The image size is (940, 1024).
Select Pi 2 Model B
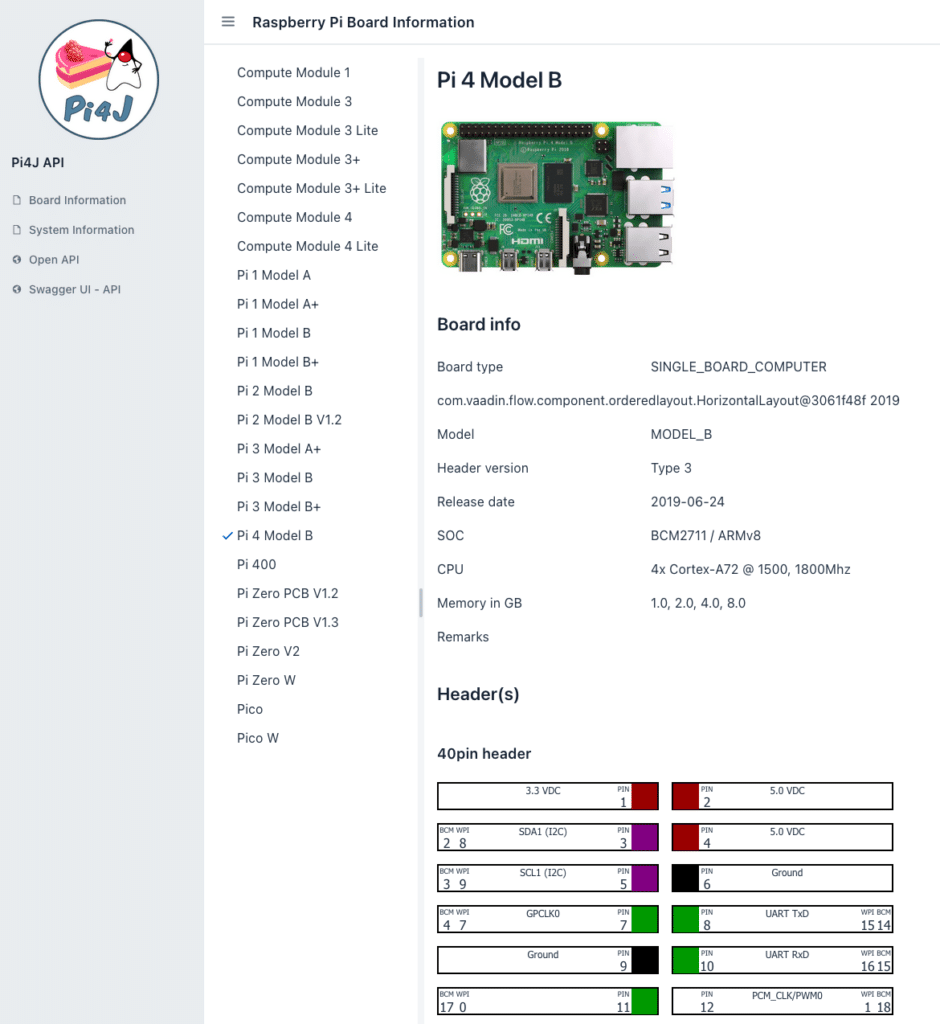coord(274,391)
